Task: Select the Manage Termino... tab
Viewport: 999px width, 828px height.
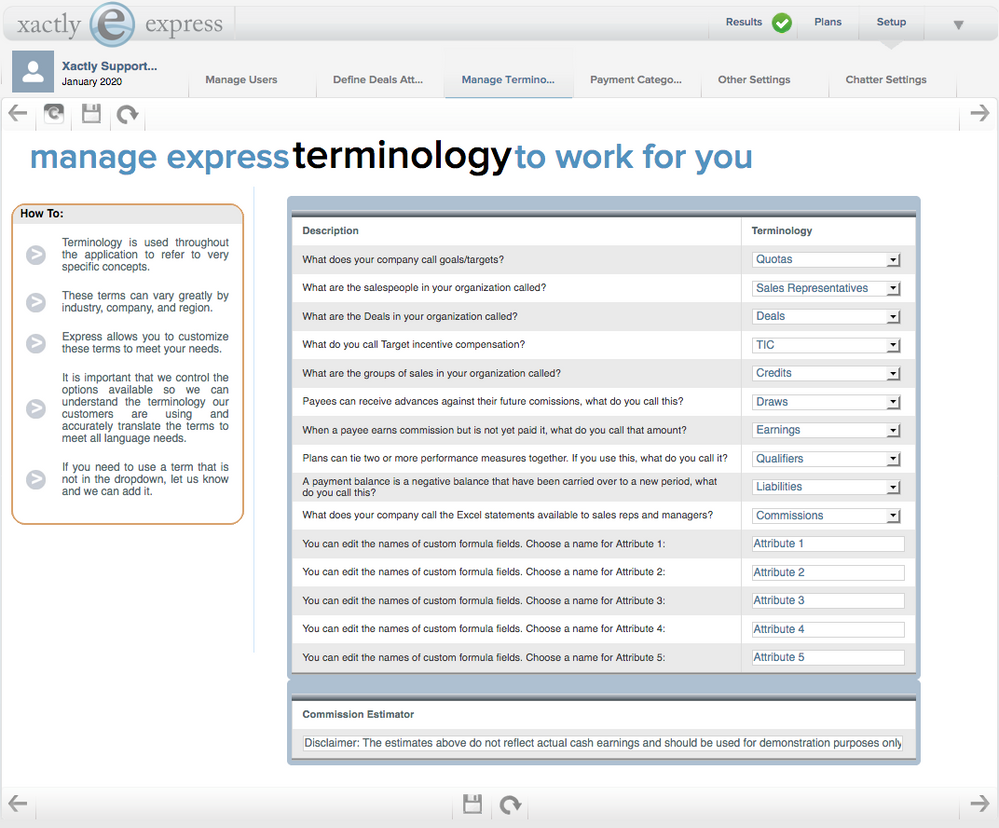Action: 508,80
